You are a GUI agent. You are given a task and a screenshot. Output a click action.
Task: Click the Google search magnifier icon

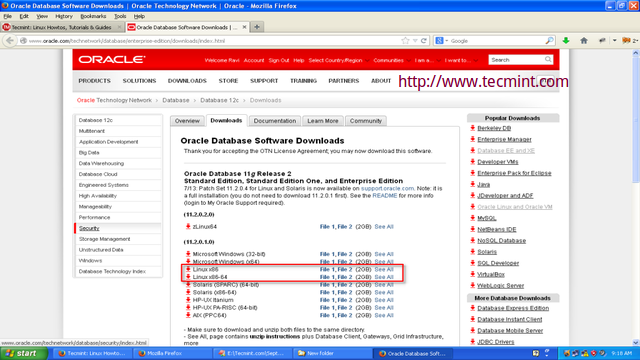pyautogui.click(x=549, y=40)
